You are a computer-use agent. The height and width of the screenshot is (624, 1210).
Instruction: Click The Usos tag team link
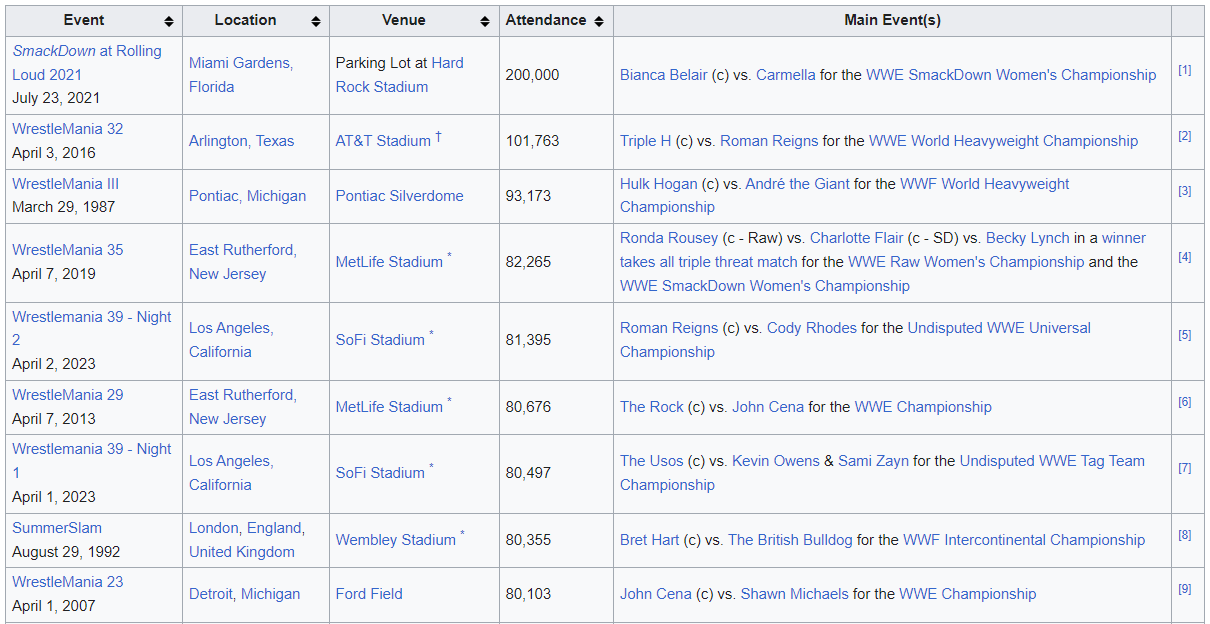tap(652, 460)
